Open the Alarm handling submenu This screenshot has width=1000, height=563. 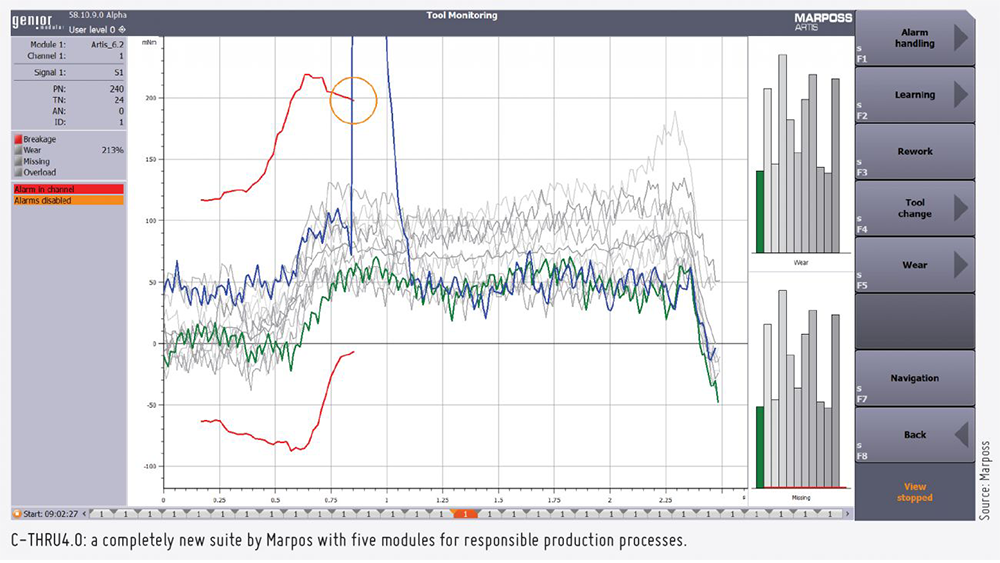pos(914,38)
